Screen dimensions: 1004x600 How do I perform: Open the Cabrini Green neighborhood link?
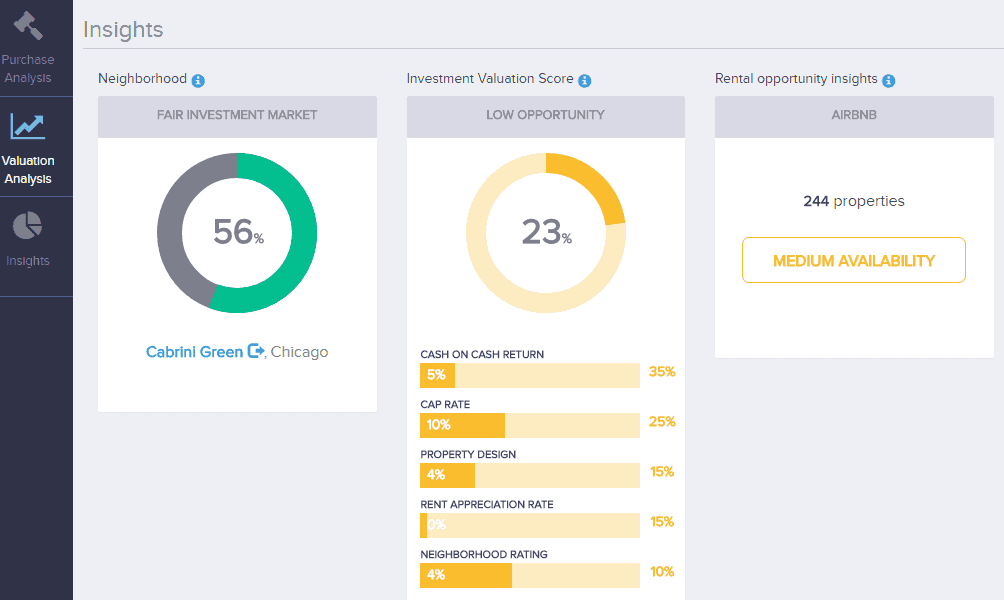click(194, 352)
